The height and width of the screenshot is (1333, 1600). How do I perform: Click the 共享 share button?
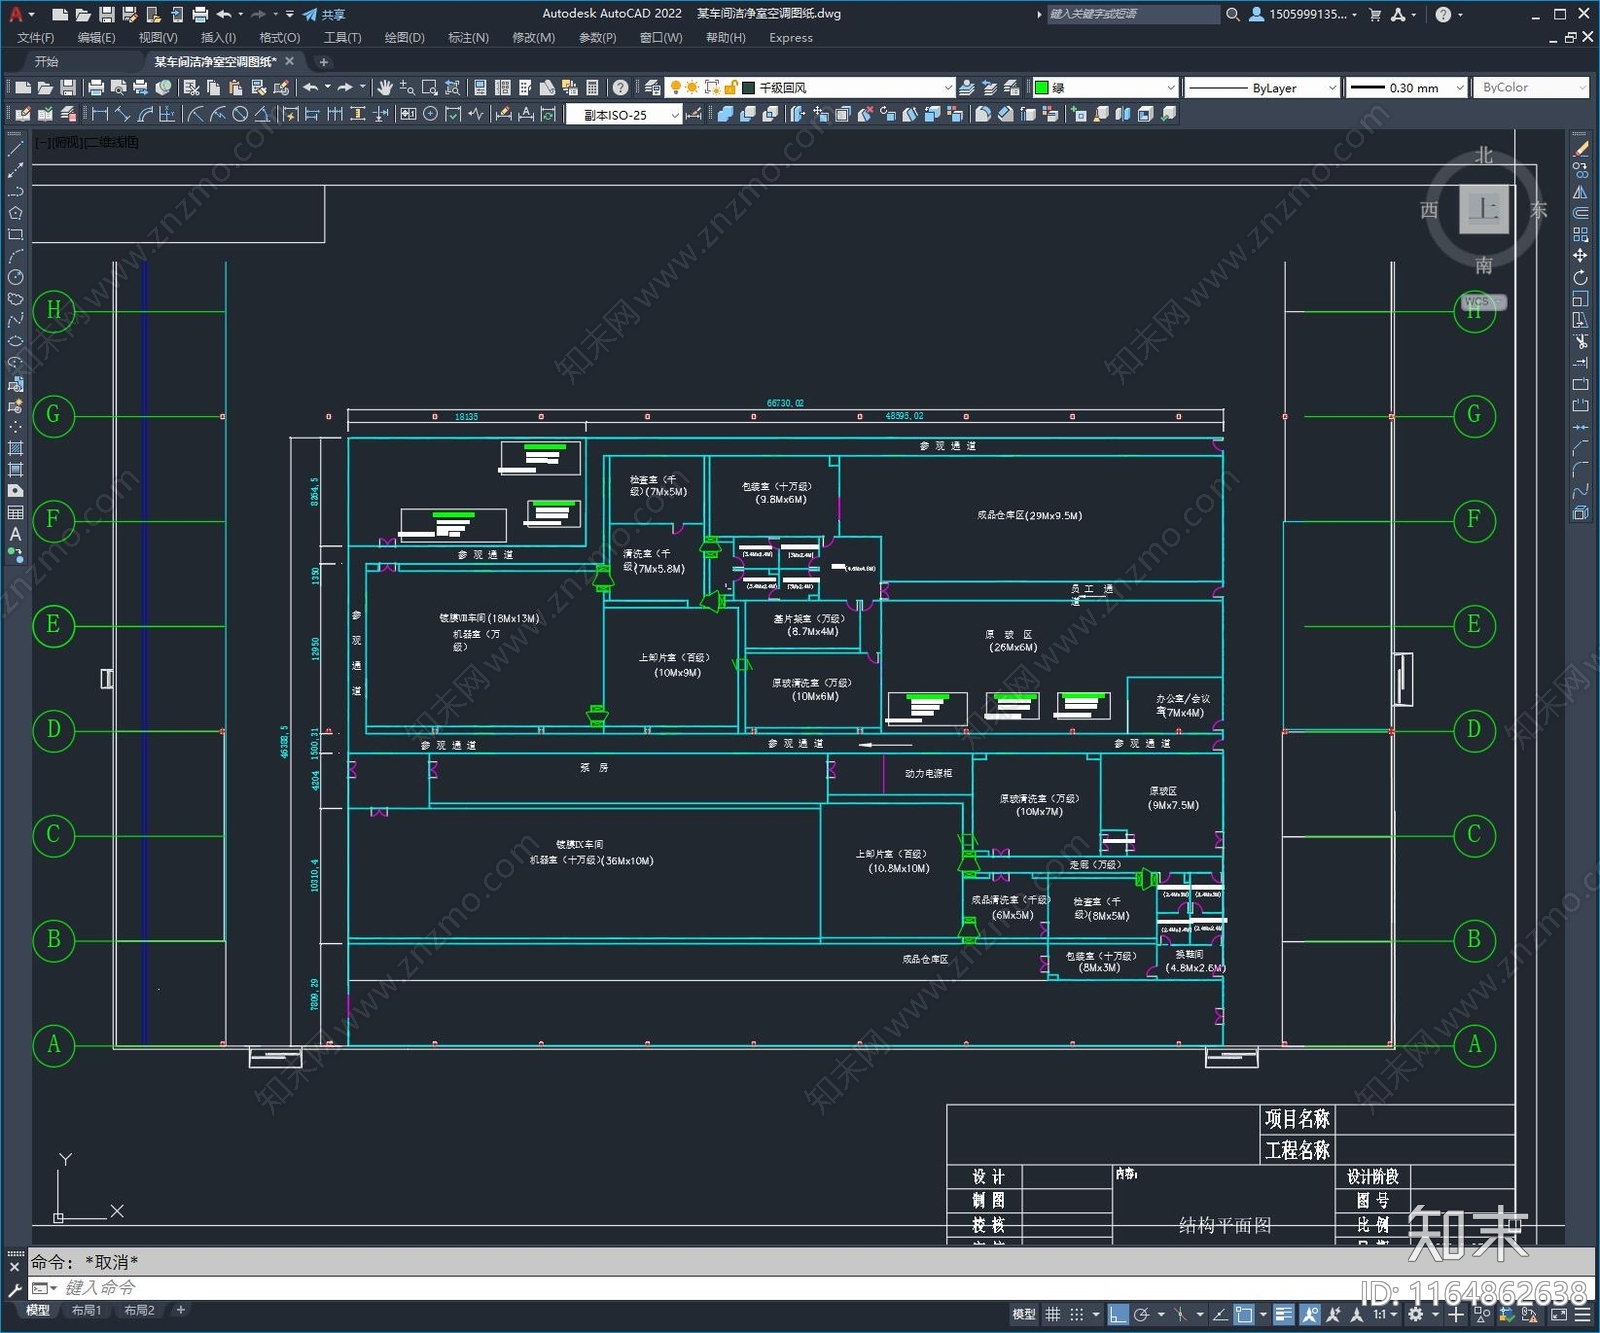pos(325,14)
